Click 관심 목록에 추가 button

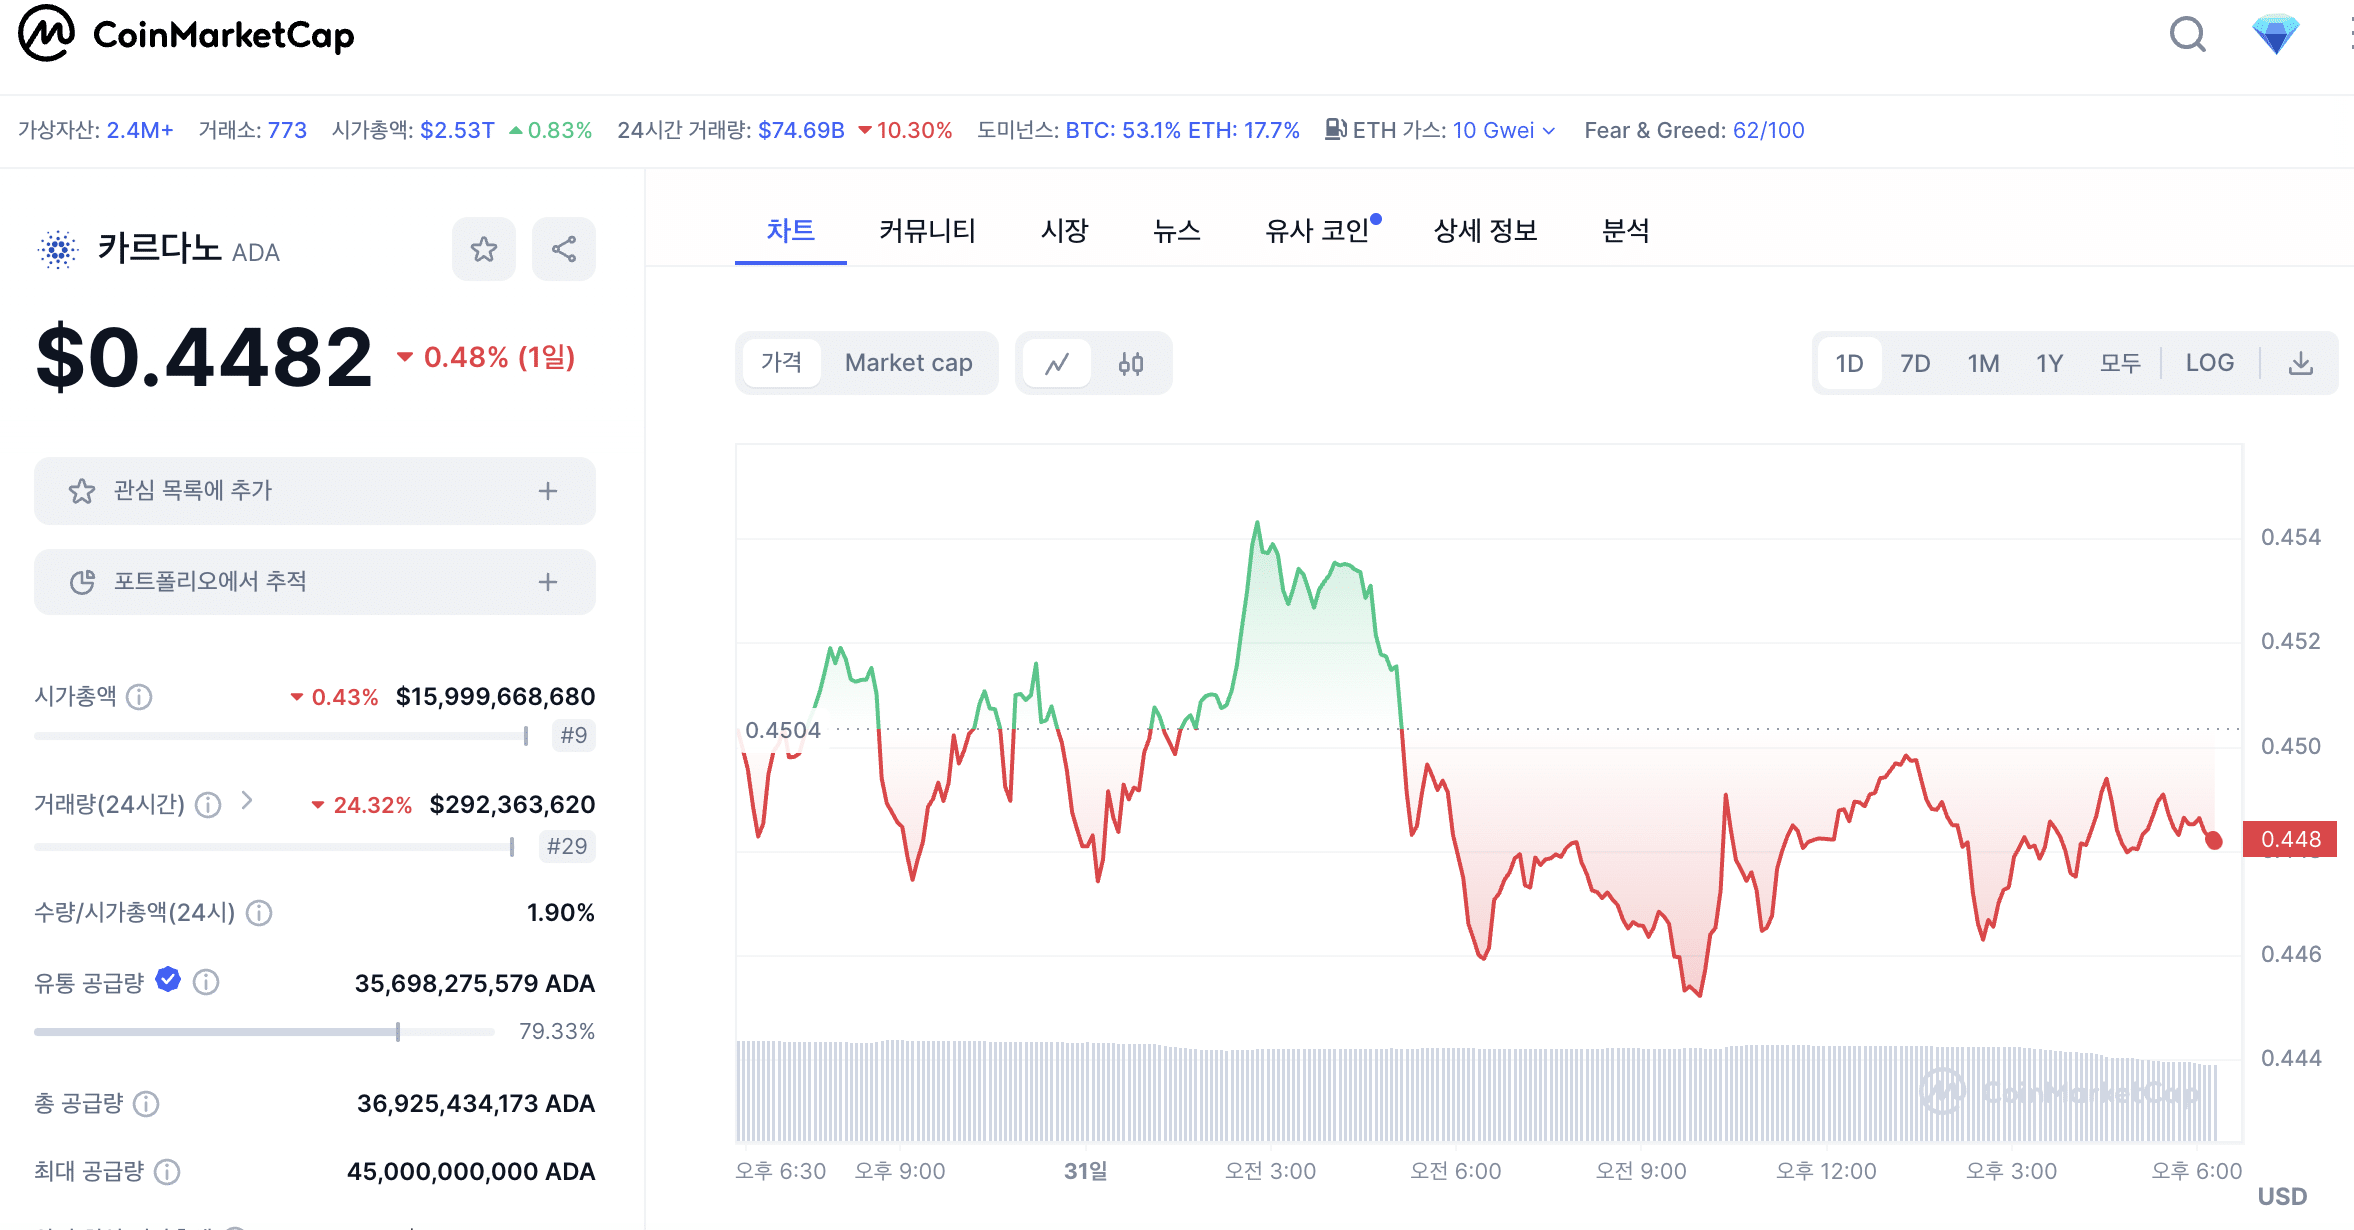[315, 491]
